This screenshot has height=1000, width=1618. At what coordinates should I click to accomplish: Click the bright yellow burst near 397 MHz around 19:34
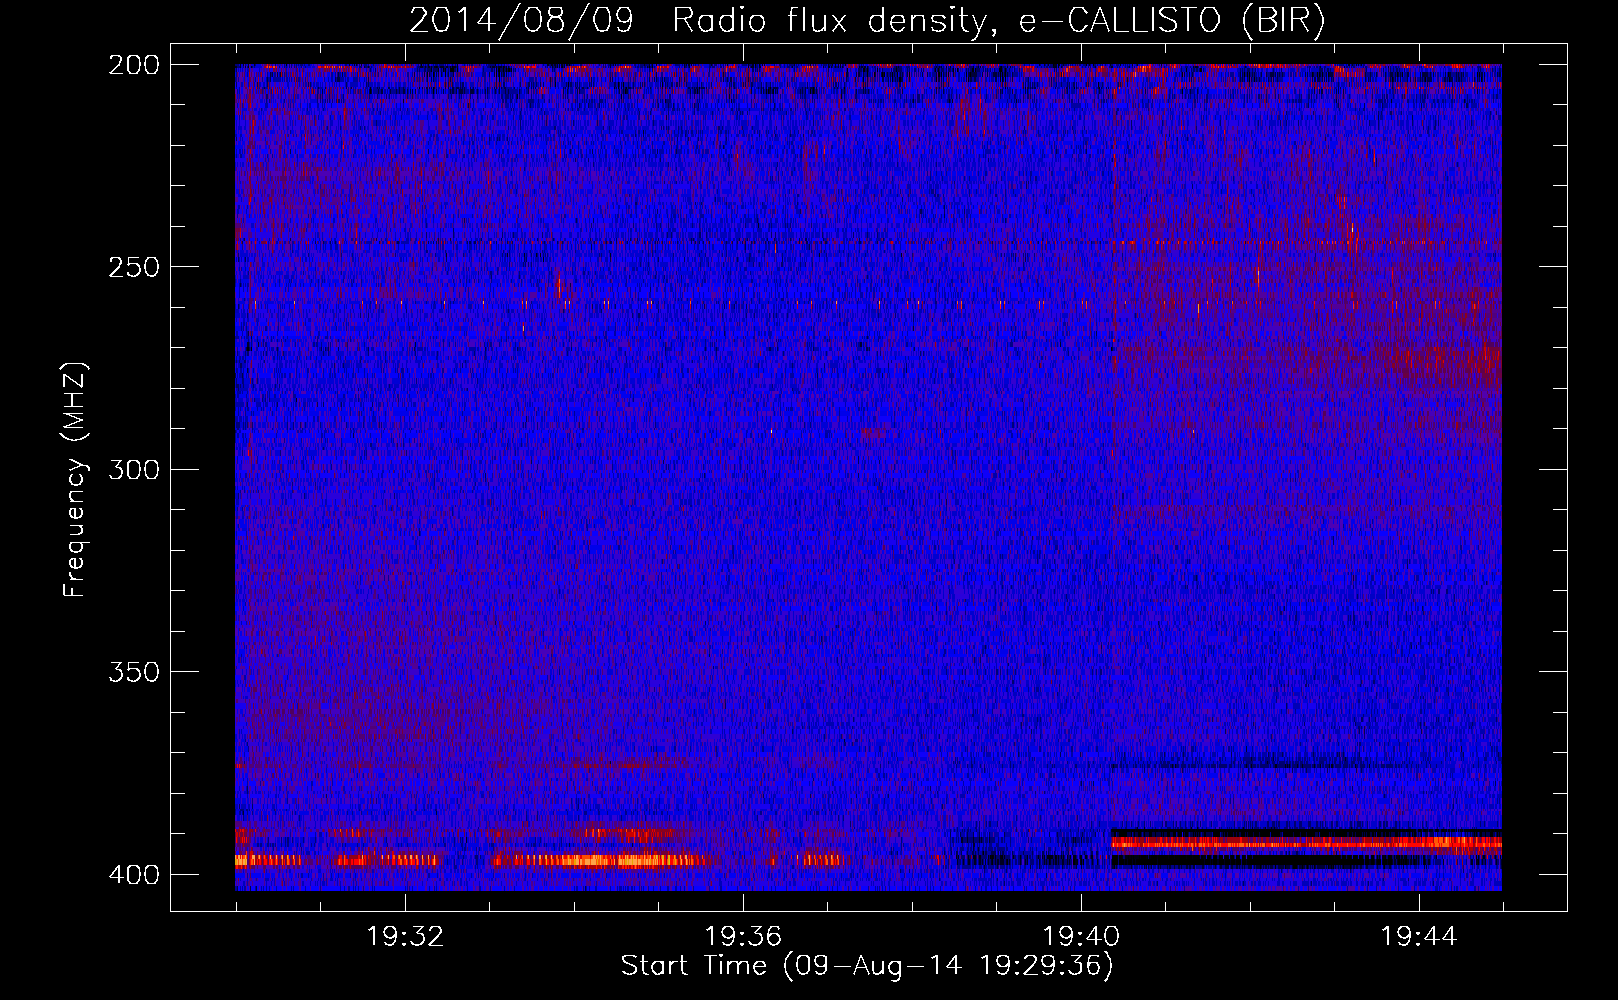pos(606,860)
